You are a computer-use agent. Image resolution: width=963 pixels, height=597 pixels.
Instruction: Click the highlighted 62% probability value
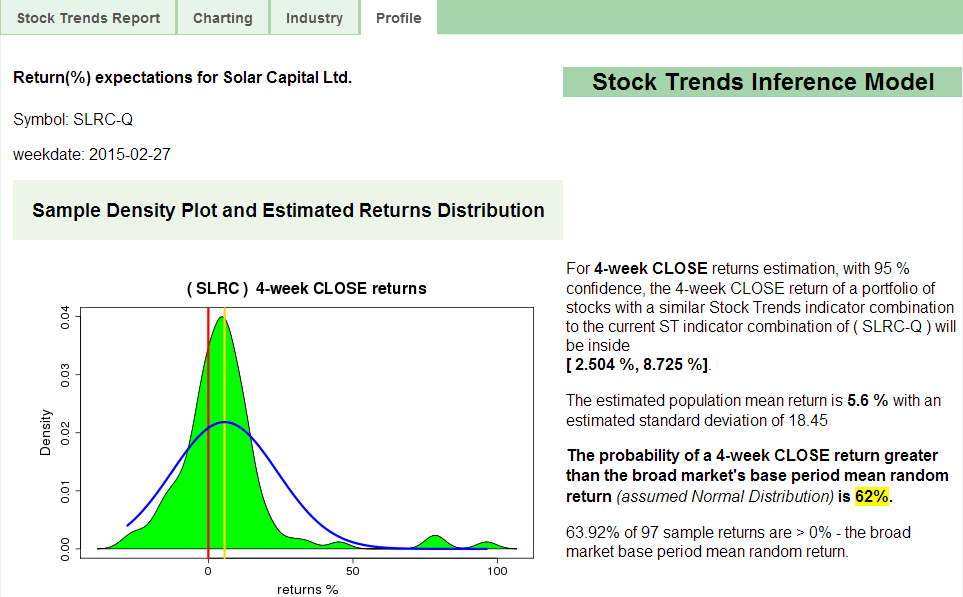pyautogui.click(x=871, y=496)
